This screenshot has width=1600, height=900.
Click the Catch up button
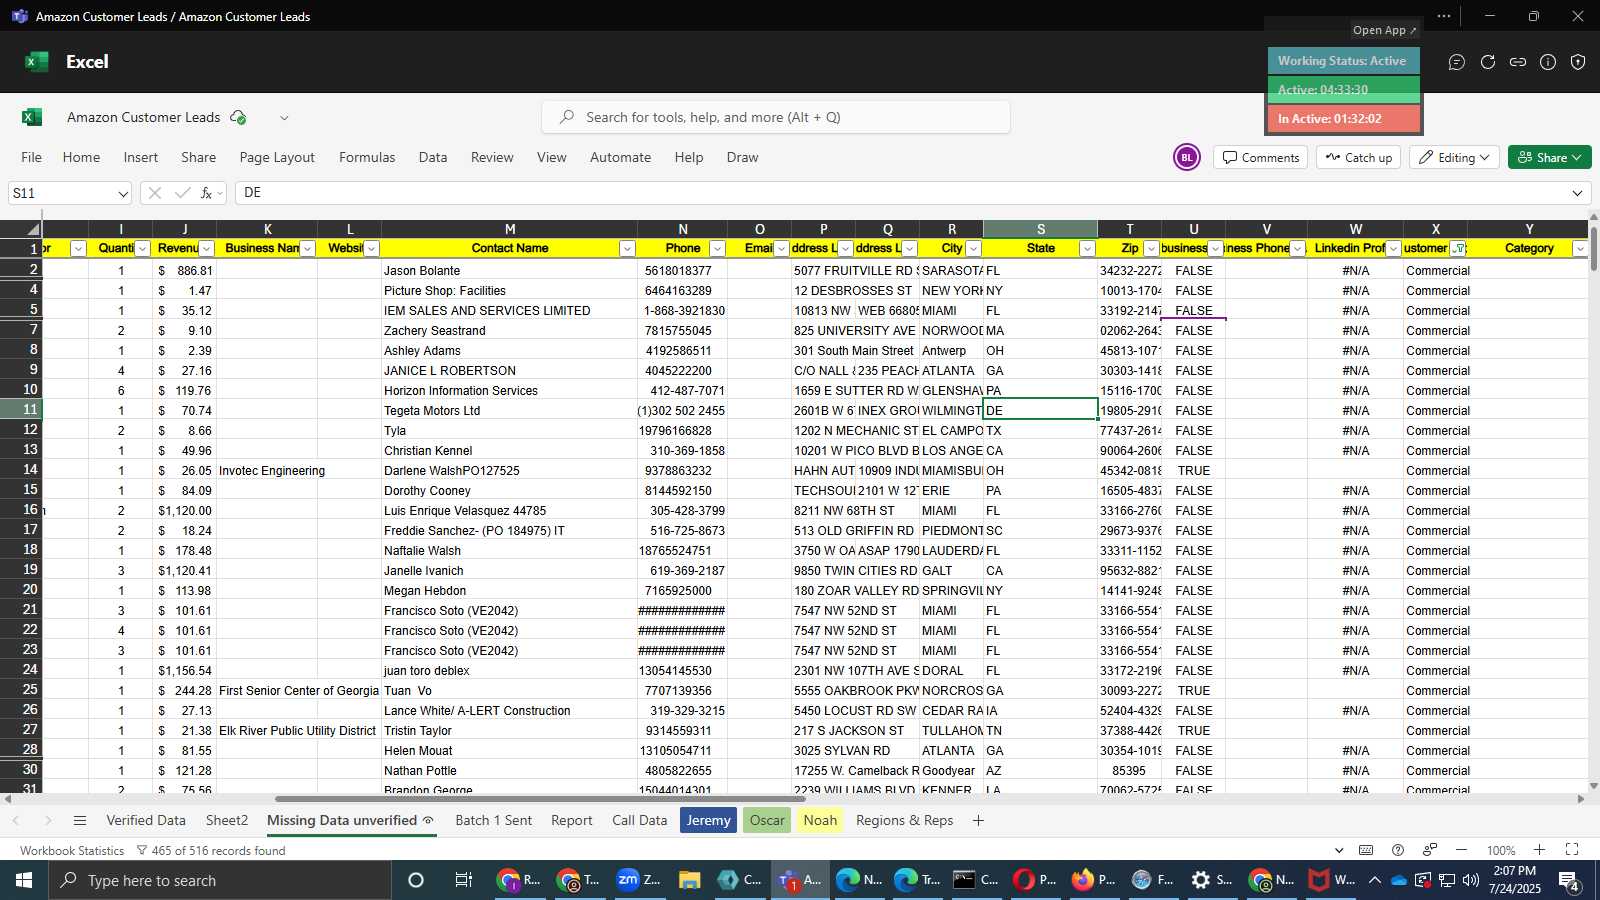point(1358,157)
